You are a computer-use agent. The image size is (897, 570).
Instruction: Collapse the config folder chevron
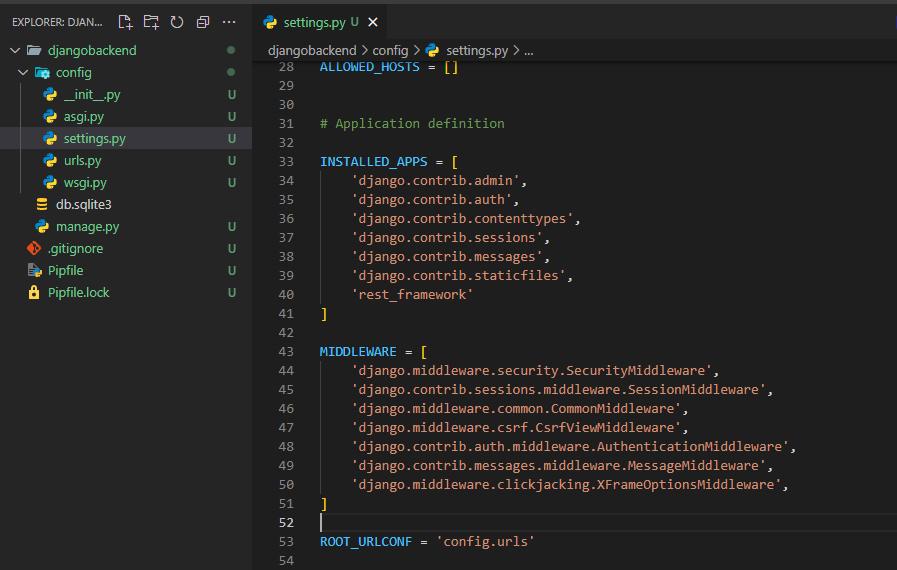coord(23,73)
